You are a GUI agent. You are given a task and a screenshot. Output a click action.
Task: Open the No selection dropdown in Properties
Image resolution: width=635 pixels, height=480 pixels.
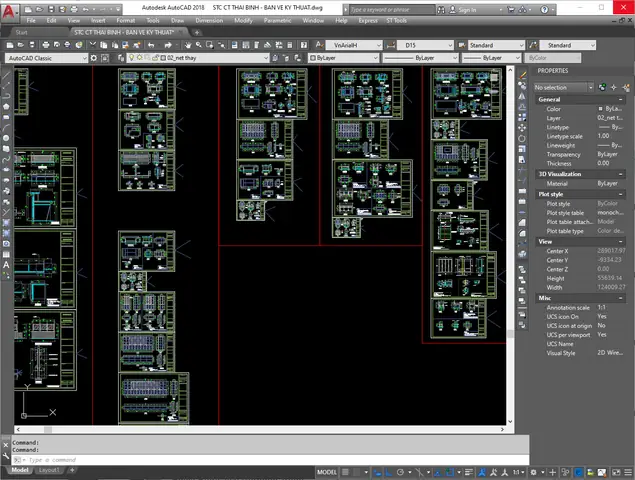click(x=563, y=87)
